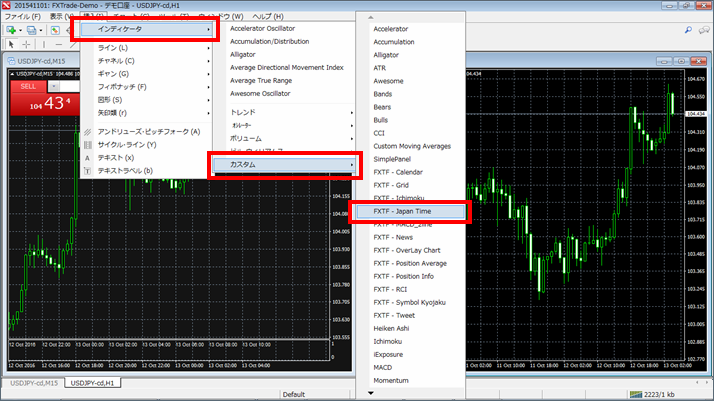Viewport: 714px width, 401px height.
Task: Click the new order plus icon in toolbar
Action: (11, 30)
